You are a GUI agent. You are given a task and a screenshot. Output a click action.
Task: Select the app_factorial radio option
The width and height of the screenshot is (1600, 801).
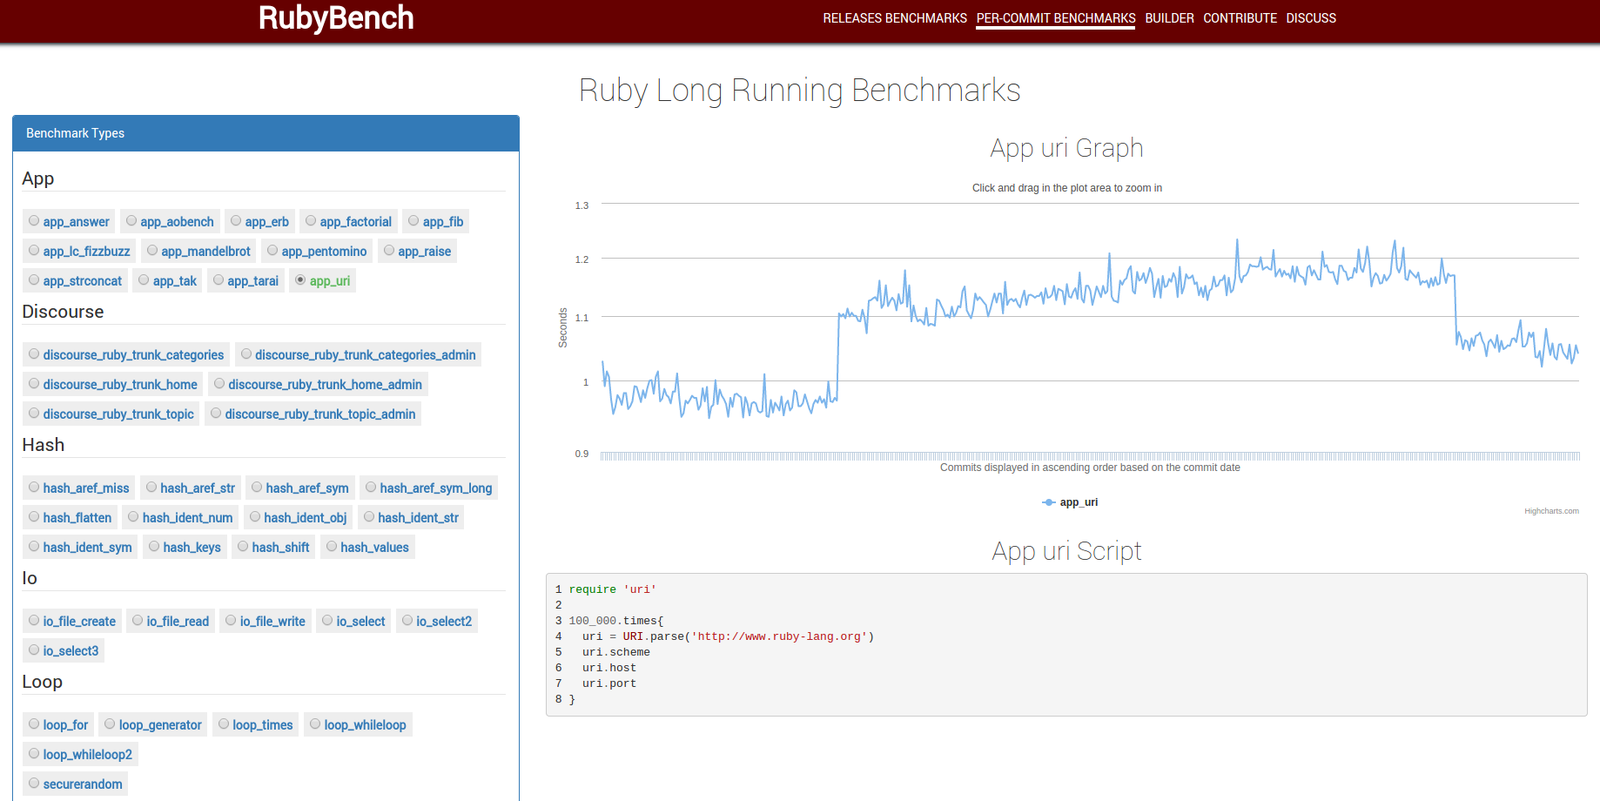(x=349, y=222)
